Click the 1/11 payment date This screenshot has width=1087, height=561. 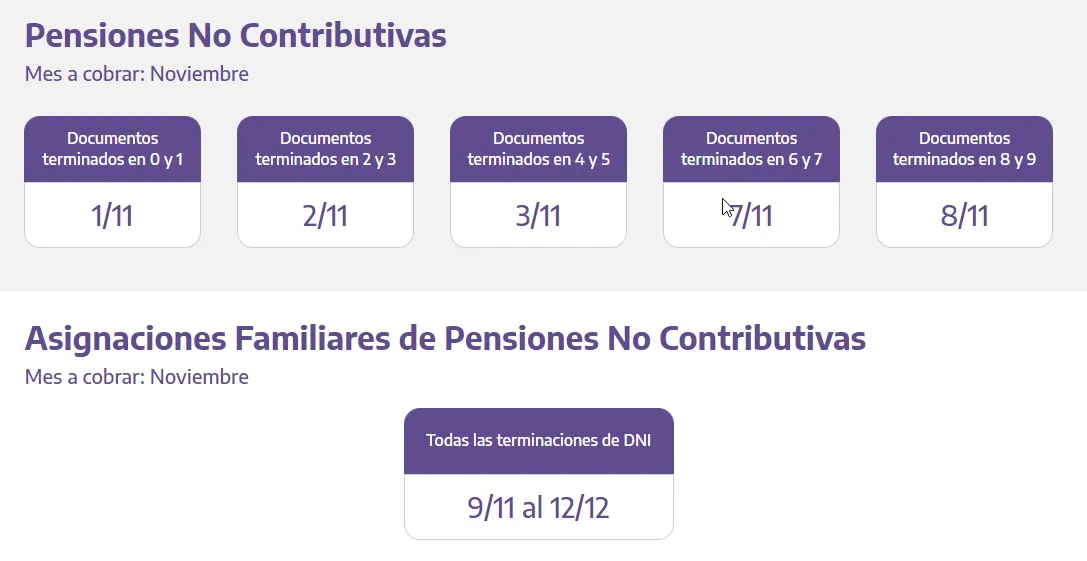[112, 215]
